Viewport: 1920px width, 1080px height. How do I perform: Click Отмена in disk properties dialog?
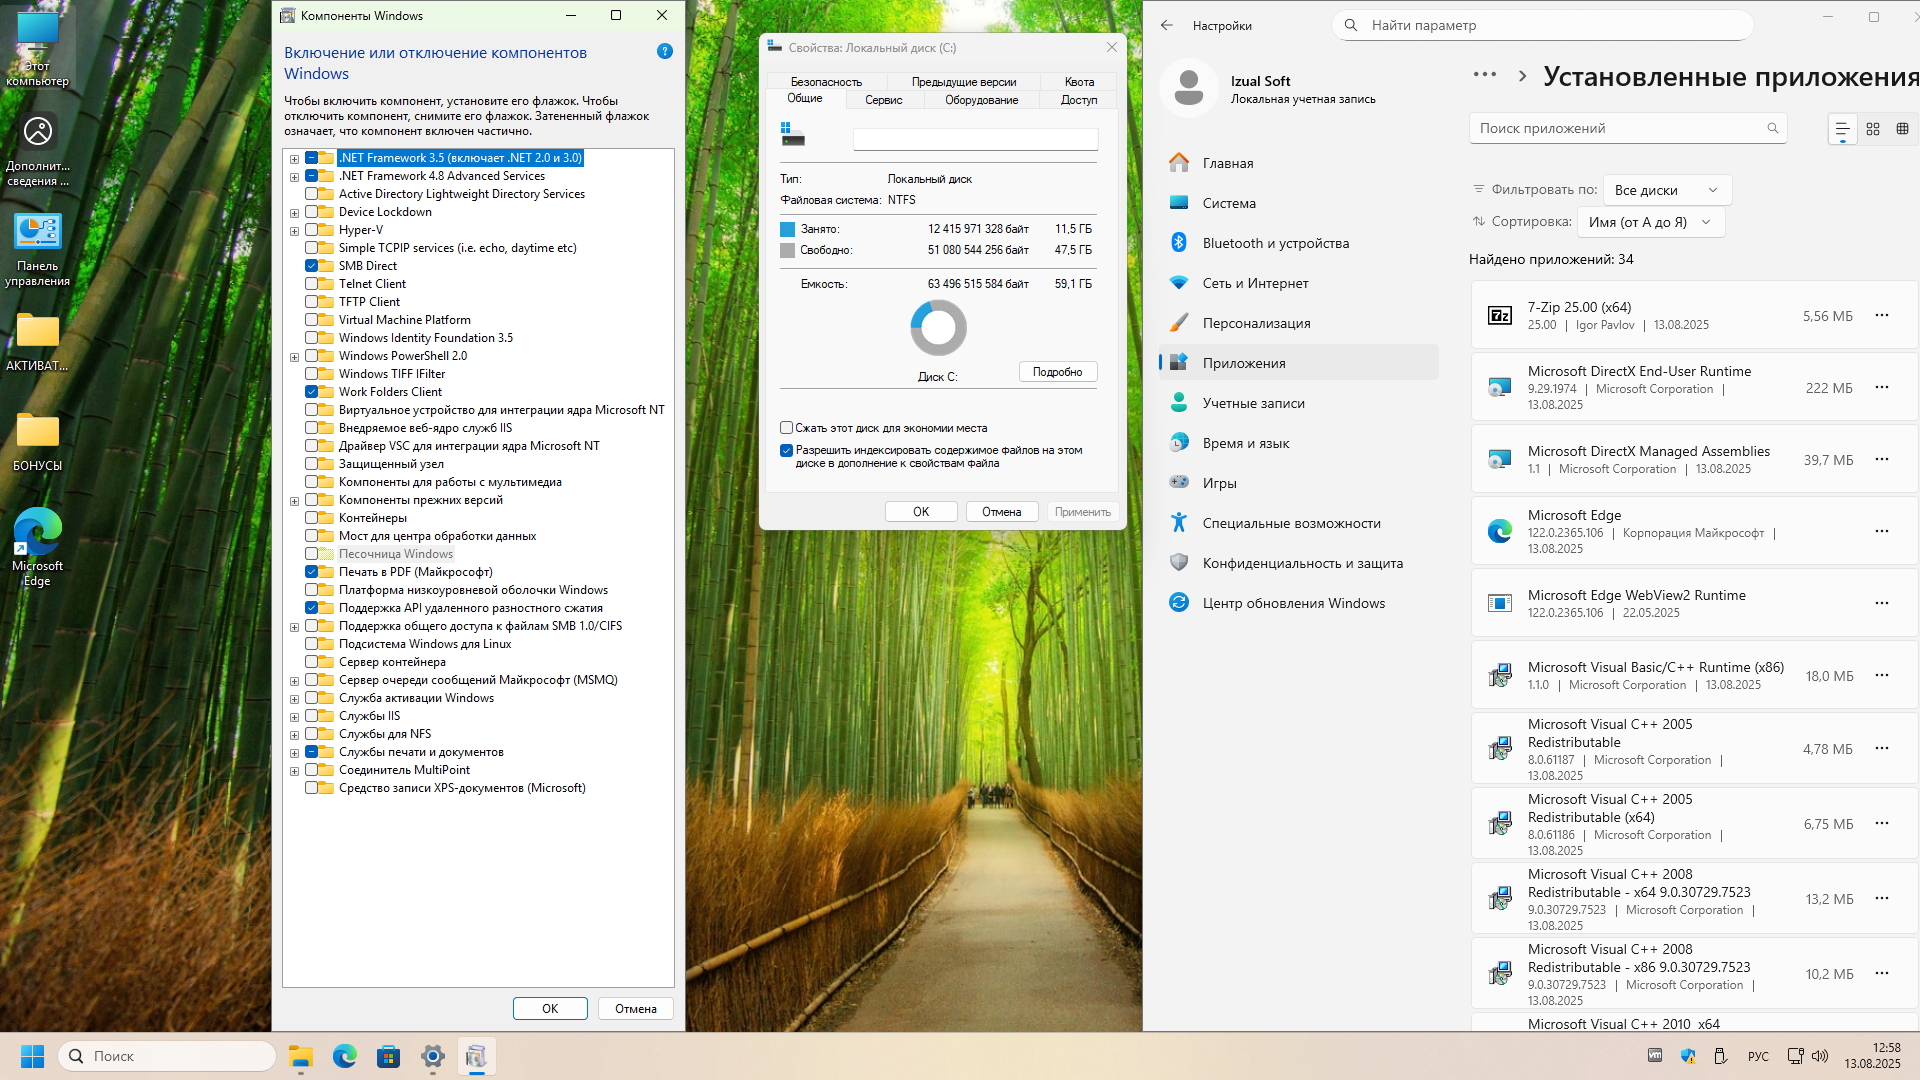click(1001, 512)
